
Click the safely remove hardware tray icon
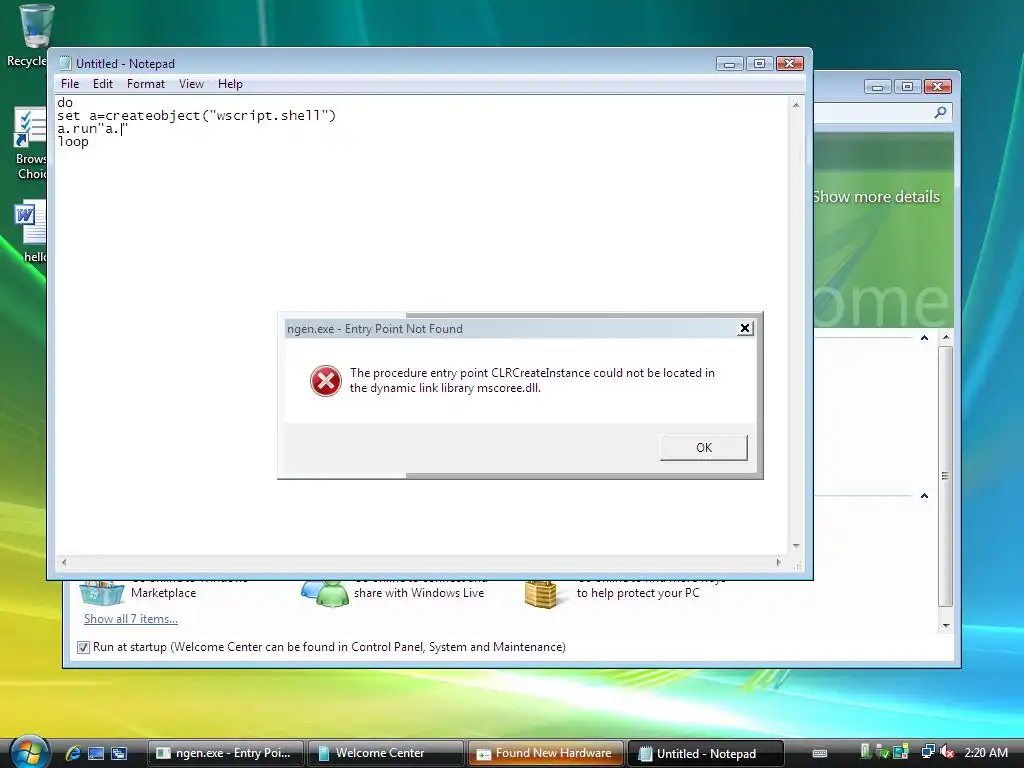coord(882,752)
